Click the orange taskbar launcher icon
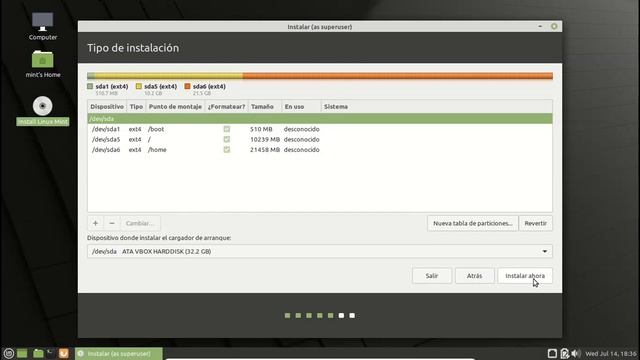This screenshot has height=360, width=640. [x=64, y=353]
